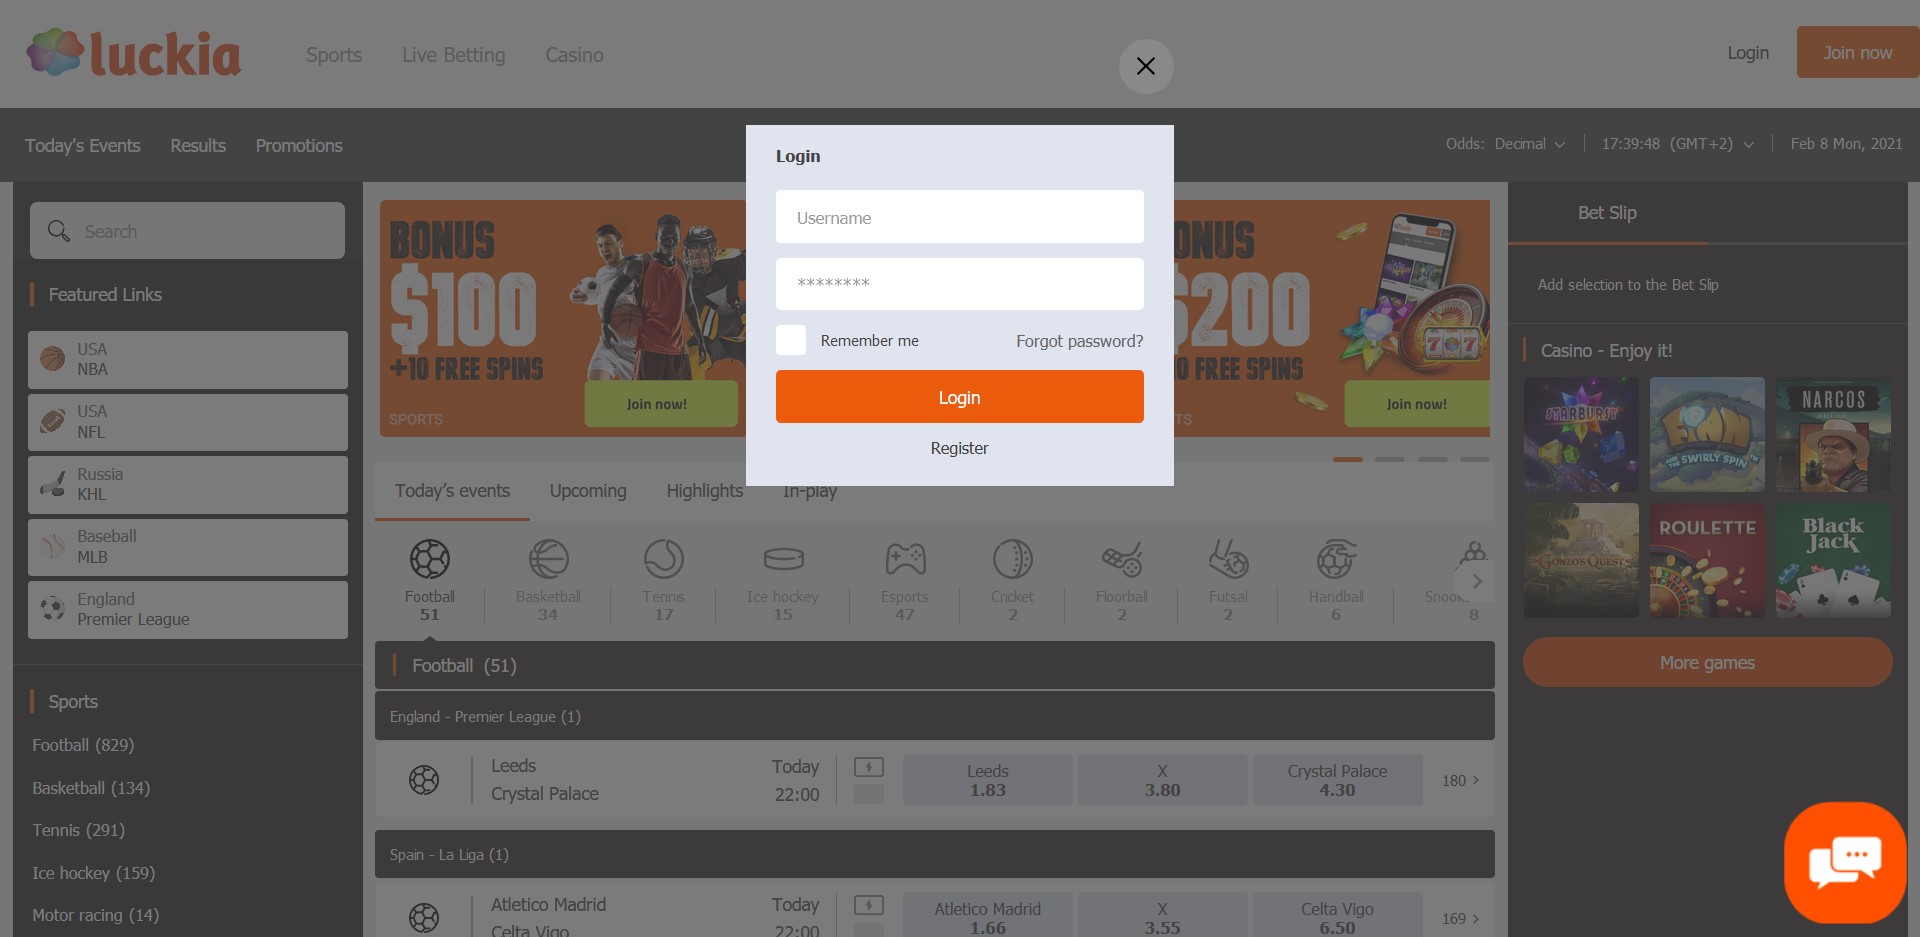The width and height of the screenshot is (1920, 937).
Task: Click the Username input field
Action: (959, 217)
